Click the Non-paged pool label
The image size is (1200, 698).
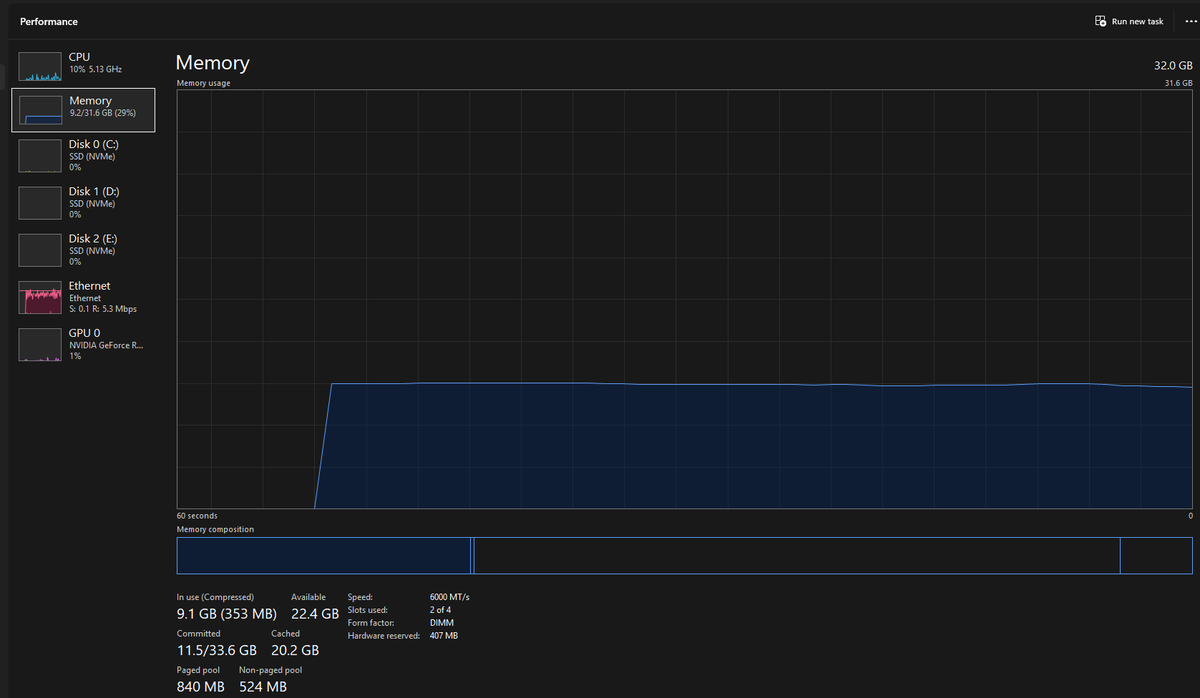coord(270,670)
